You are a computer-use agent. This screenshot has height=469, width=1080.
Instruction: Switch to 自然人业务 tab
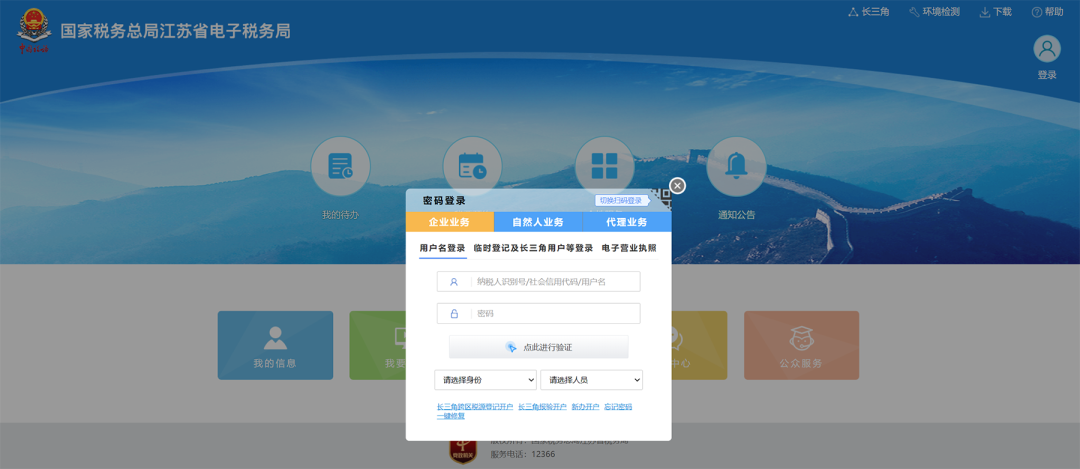click(538, 222)
